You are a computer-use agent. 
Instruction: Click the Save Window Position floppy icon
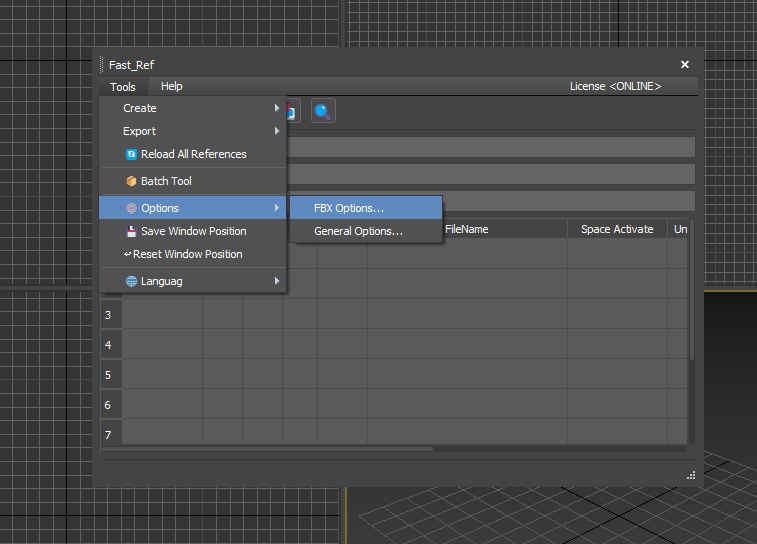pos(131,231)
